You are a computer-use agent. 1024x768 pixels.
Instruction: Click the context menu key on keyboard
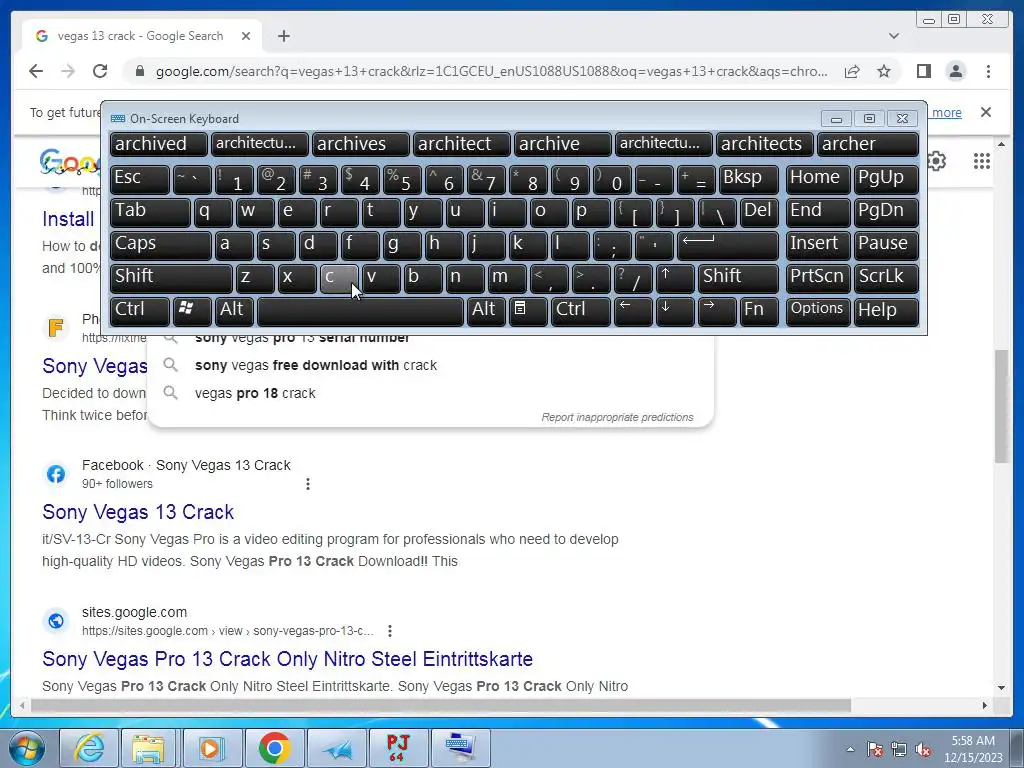pyautogui.click(x=528, y=310)
